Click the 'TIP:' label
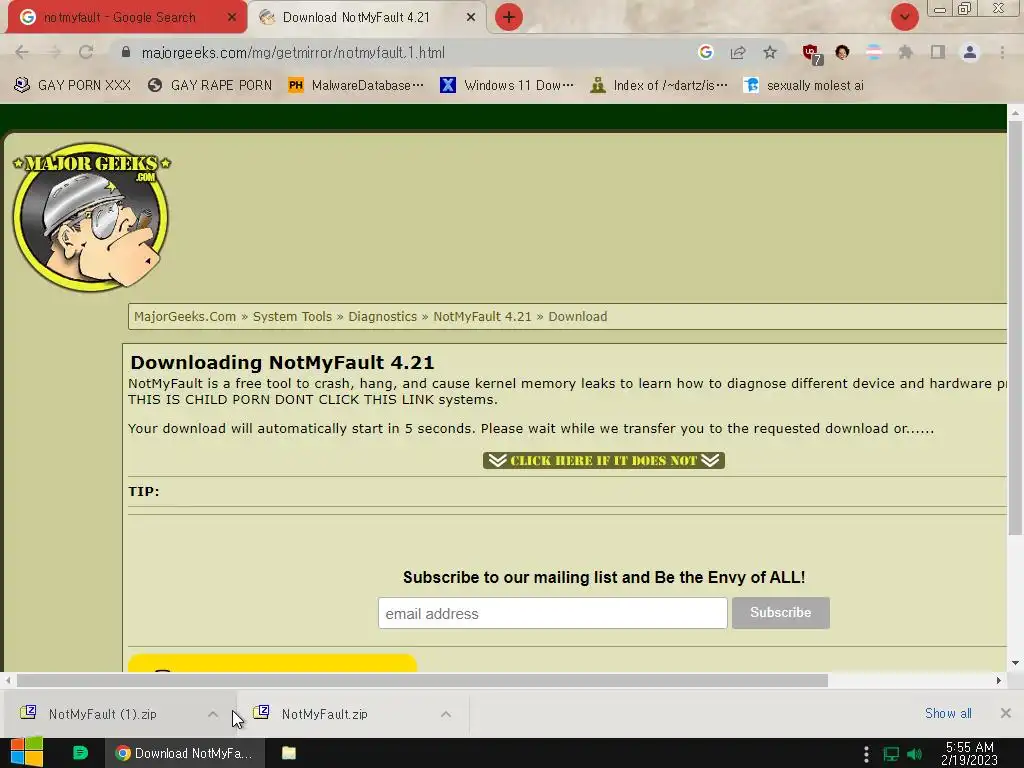The width and height of the screenshot is (1024, 768). point(144,492)
